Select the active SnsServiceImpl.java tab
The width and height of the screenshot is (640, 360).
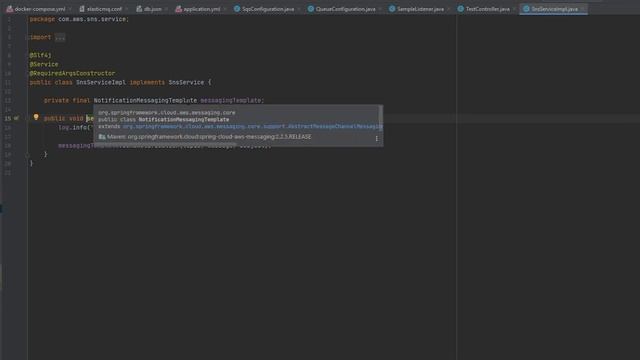[554, 9]
